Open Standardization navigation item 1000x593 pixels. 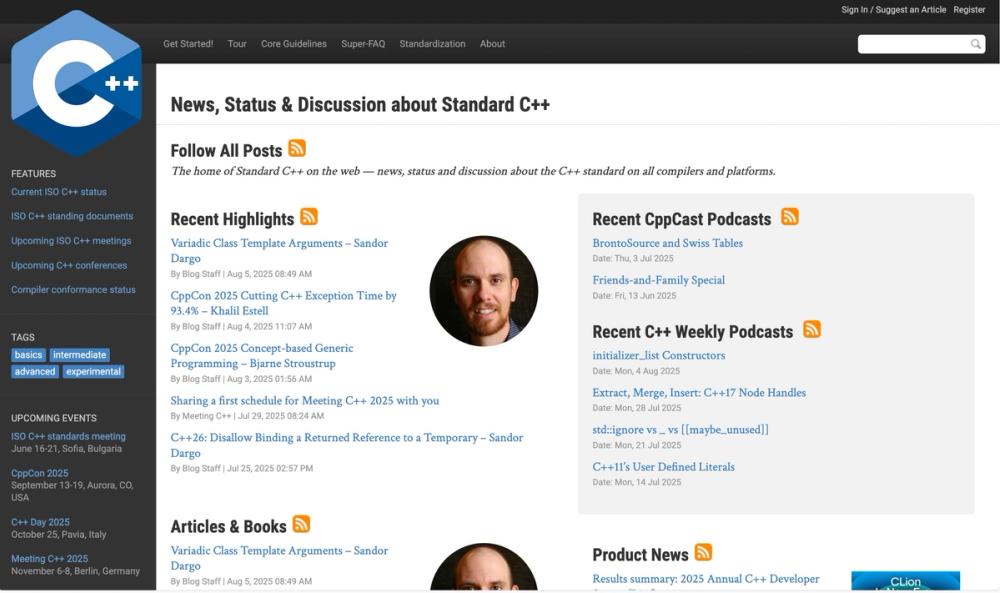pos(432,44)
